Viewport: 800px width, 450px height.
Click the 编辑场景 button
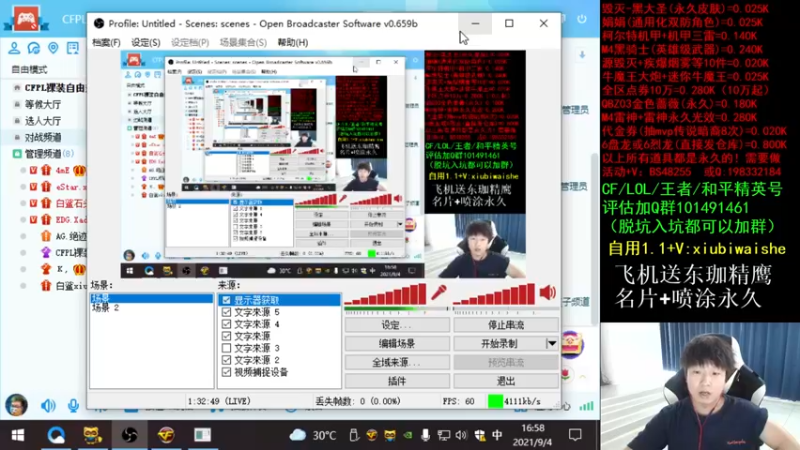[397, 343]
